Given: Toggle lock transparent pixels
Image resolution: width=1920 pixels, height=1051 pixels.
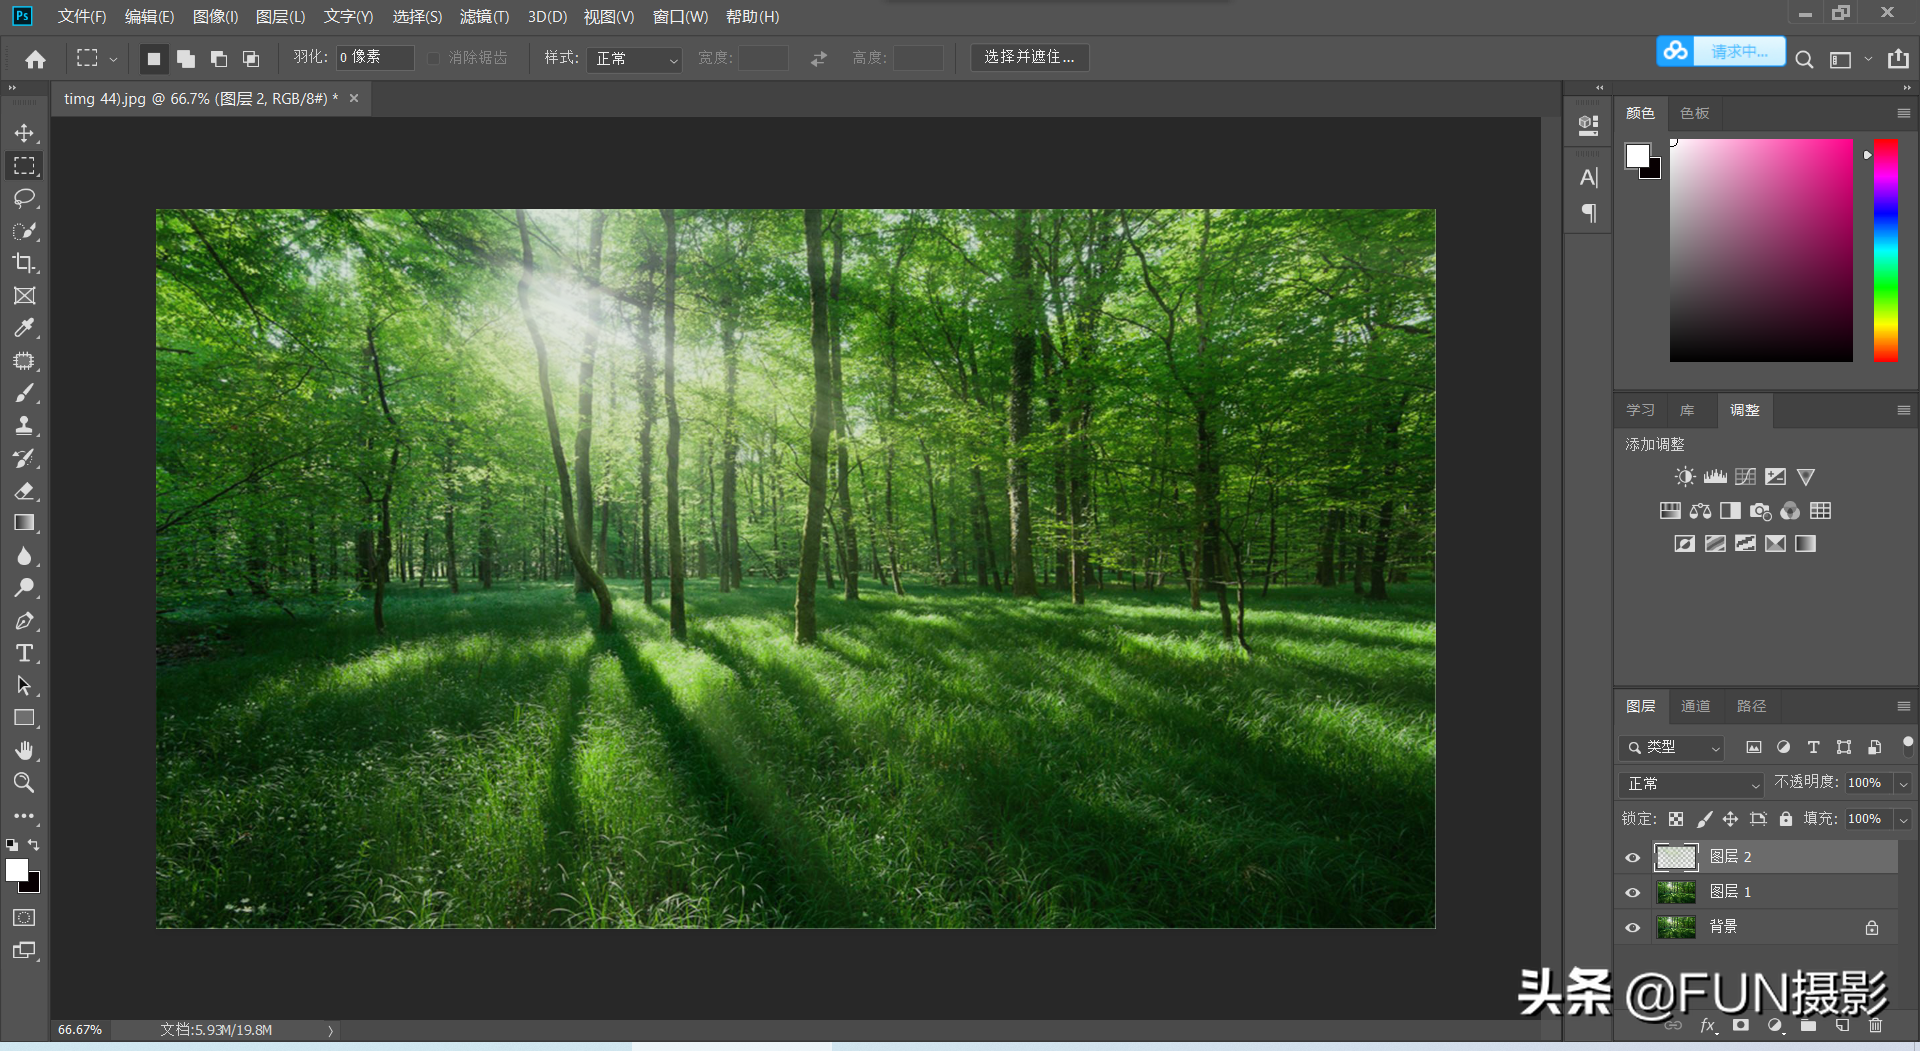Looking at the screenshot, I should pyautogui.click(x=1676, y=819).
